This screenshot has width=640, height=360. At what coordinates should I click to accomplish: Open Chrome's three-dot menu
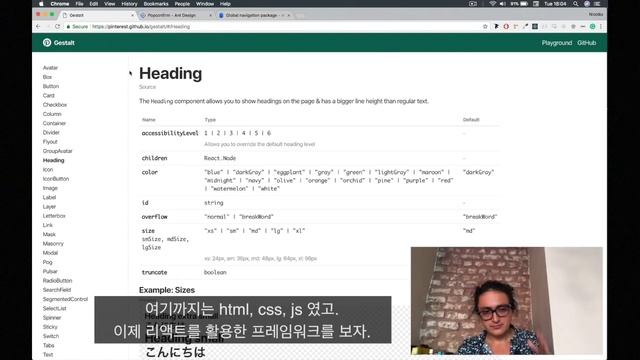pos(600,27)
